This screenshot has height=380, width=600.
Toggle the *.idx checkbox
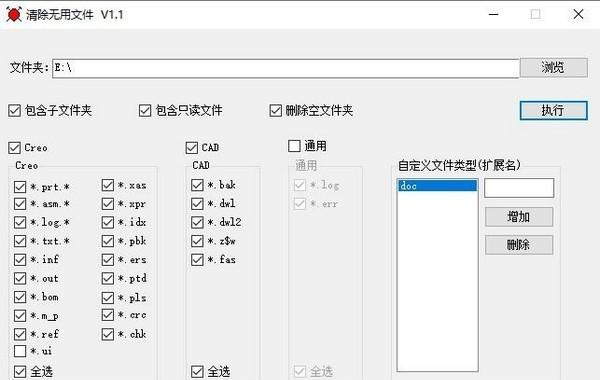(x=108, y=222)
